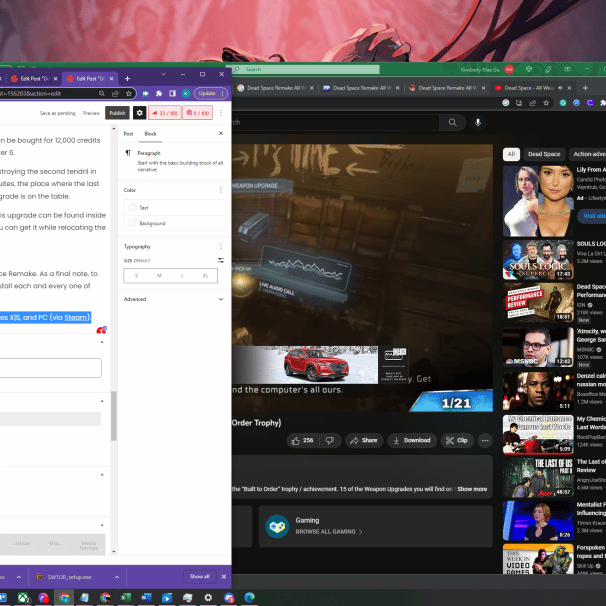Open the SEO score 33 / 100 indicator
Viewport: 606px width, 606px height.
[x=165, y=113]
